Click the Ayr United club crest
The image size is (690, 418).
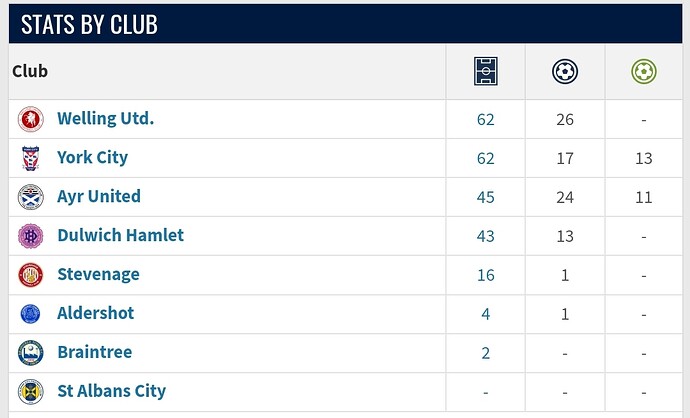coord(31,197)
